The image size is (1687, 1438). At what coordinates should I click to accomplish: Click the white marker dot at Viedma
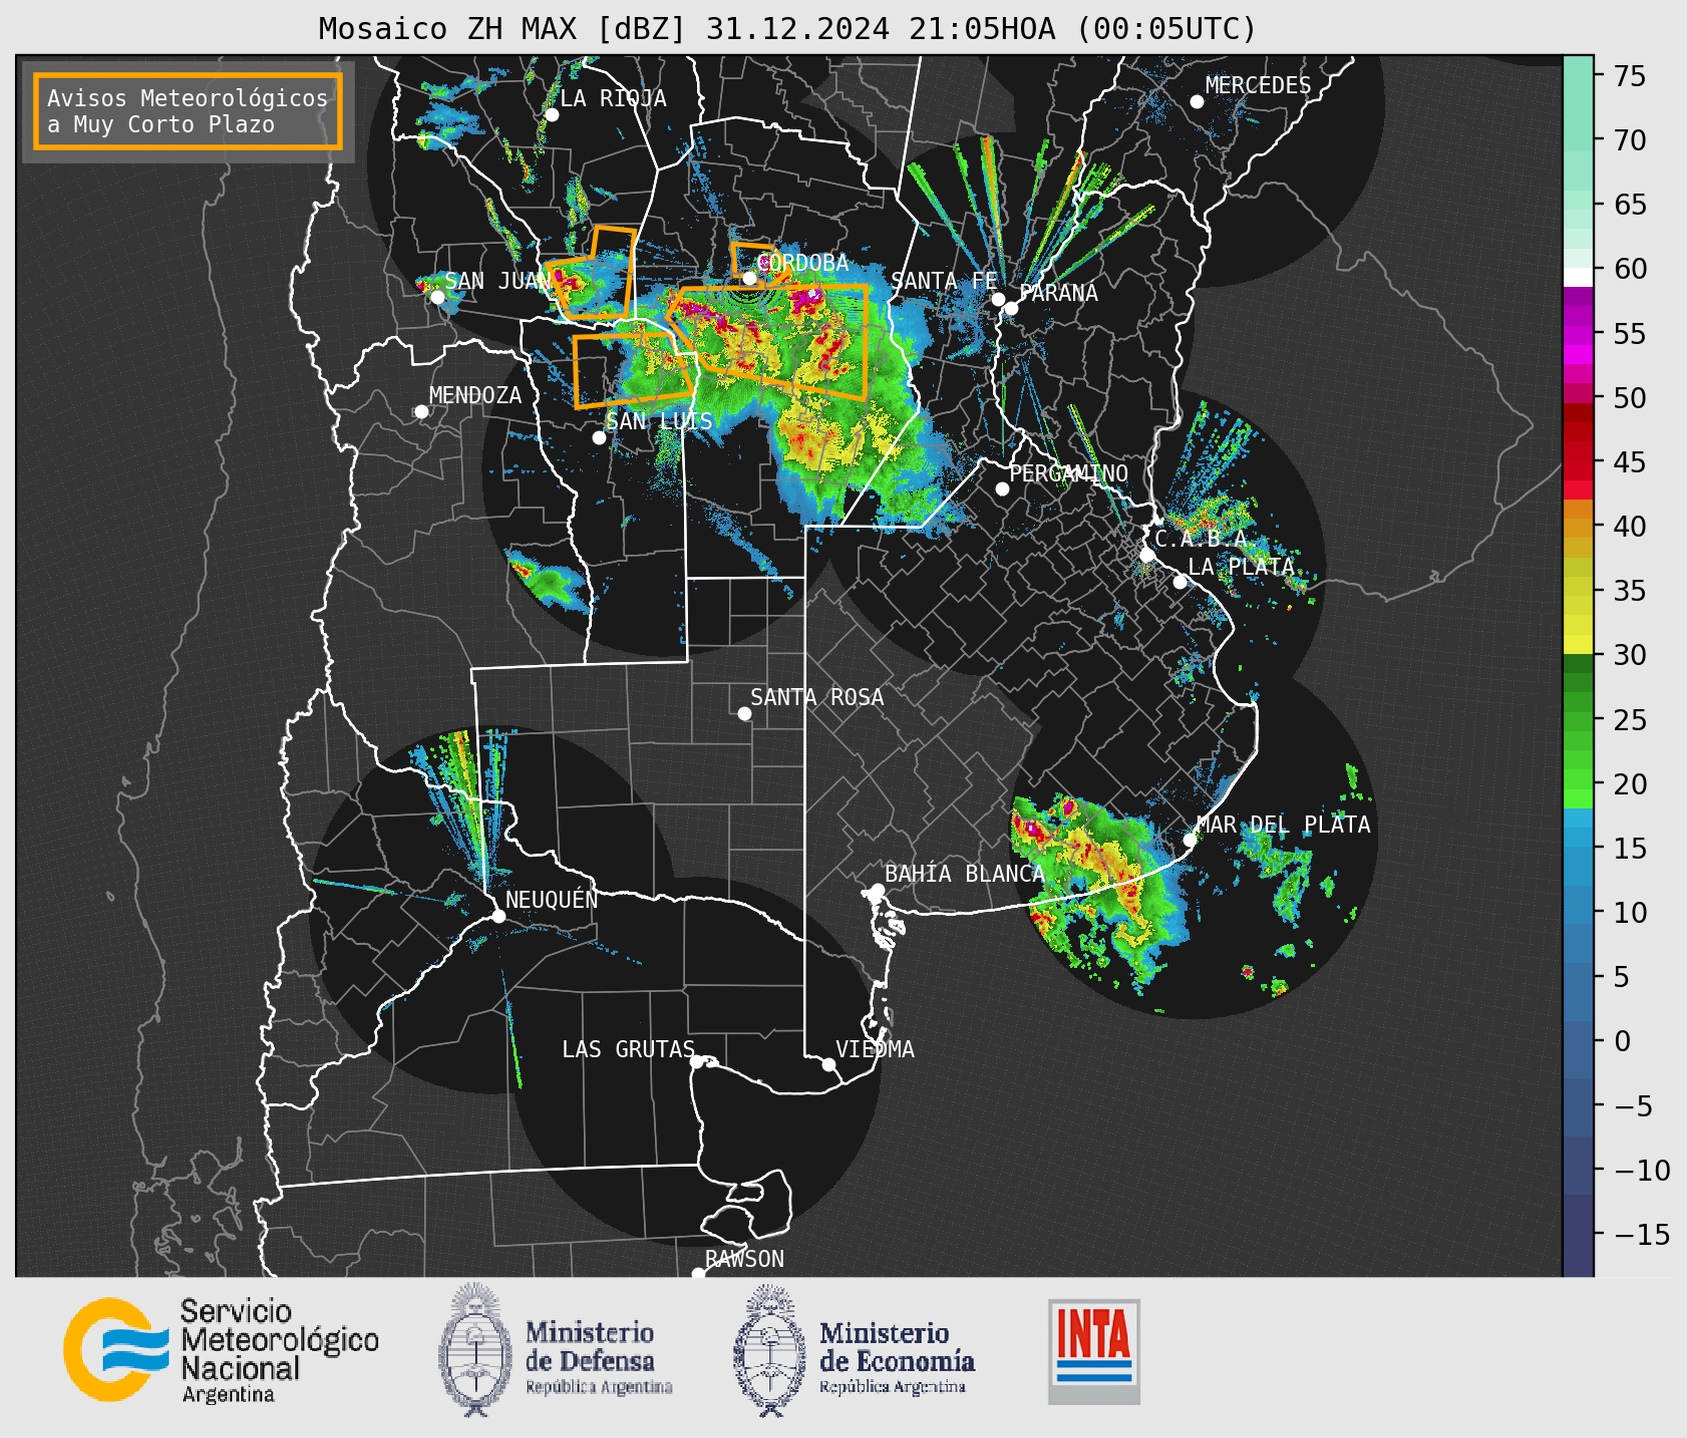click(828, 1064)
